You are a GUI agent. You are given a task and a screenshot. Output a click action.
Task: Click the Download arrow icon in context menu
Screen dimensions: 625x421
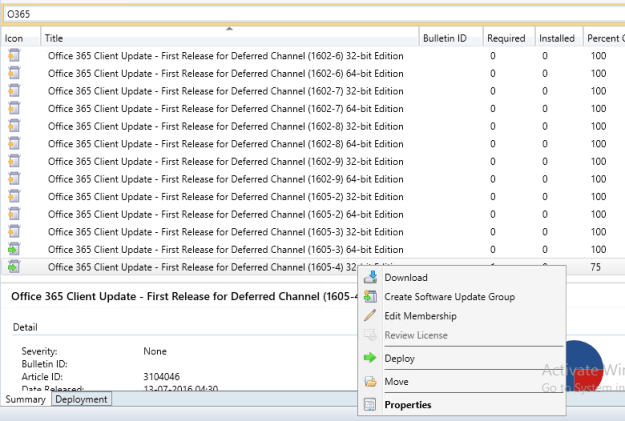tap(370, 277)
